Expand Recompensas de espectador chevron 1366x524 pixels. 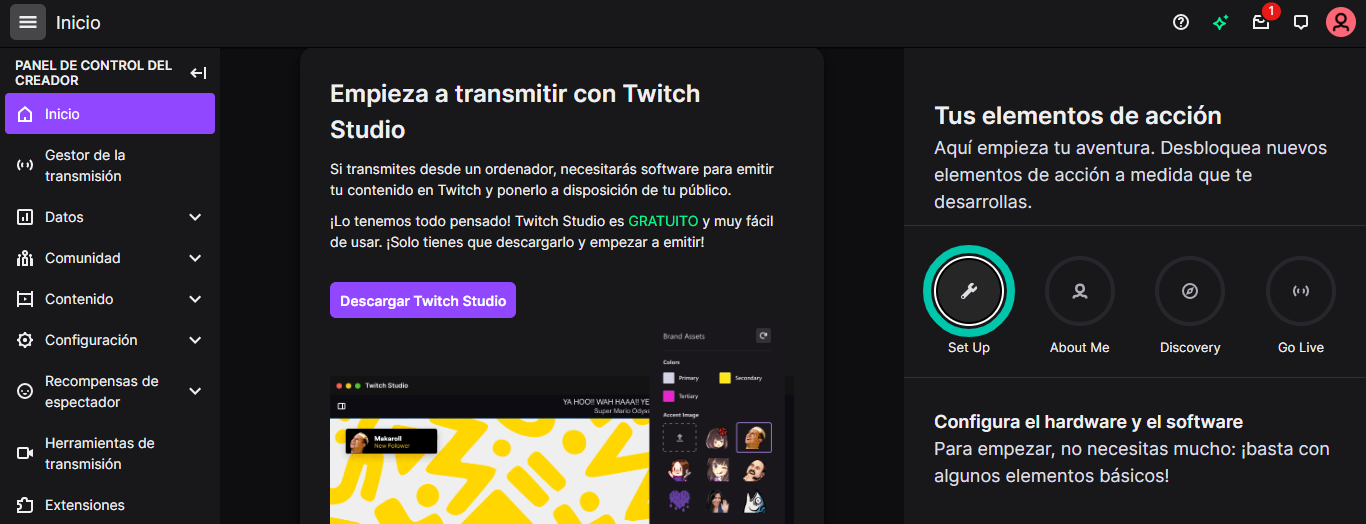(195, 391)
